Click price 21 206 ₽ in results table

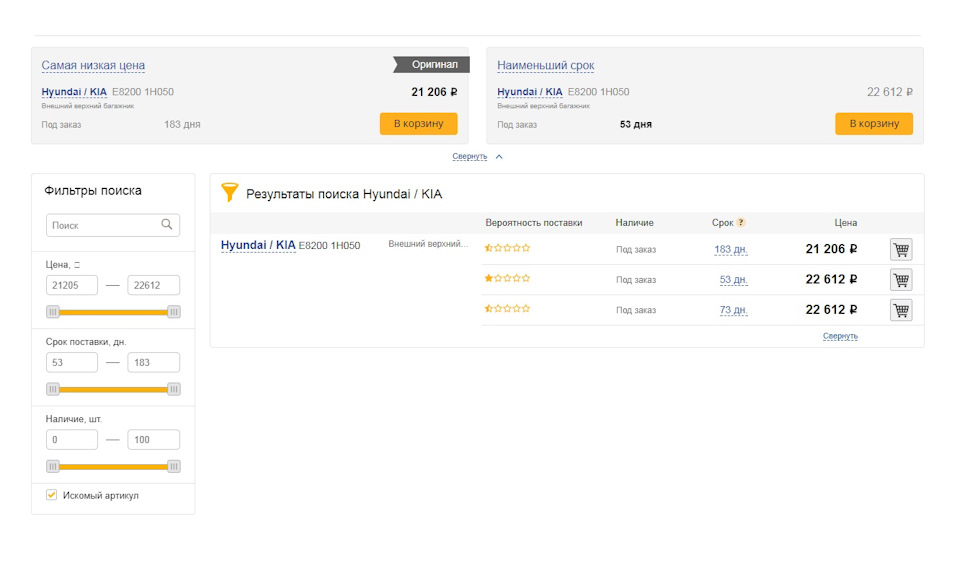831,249
